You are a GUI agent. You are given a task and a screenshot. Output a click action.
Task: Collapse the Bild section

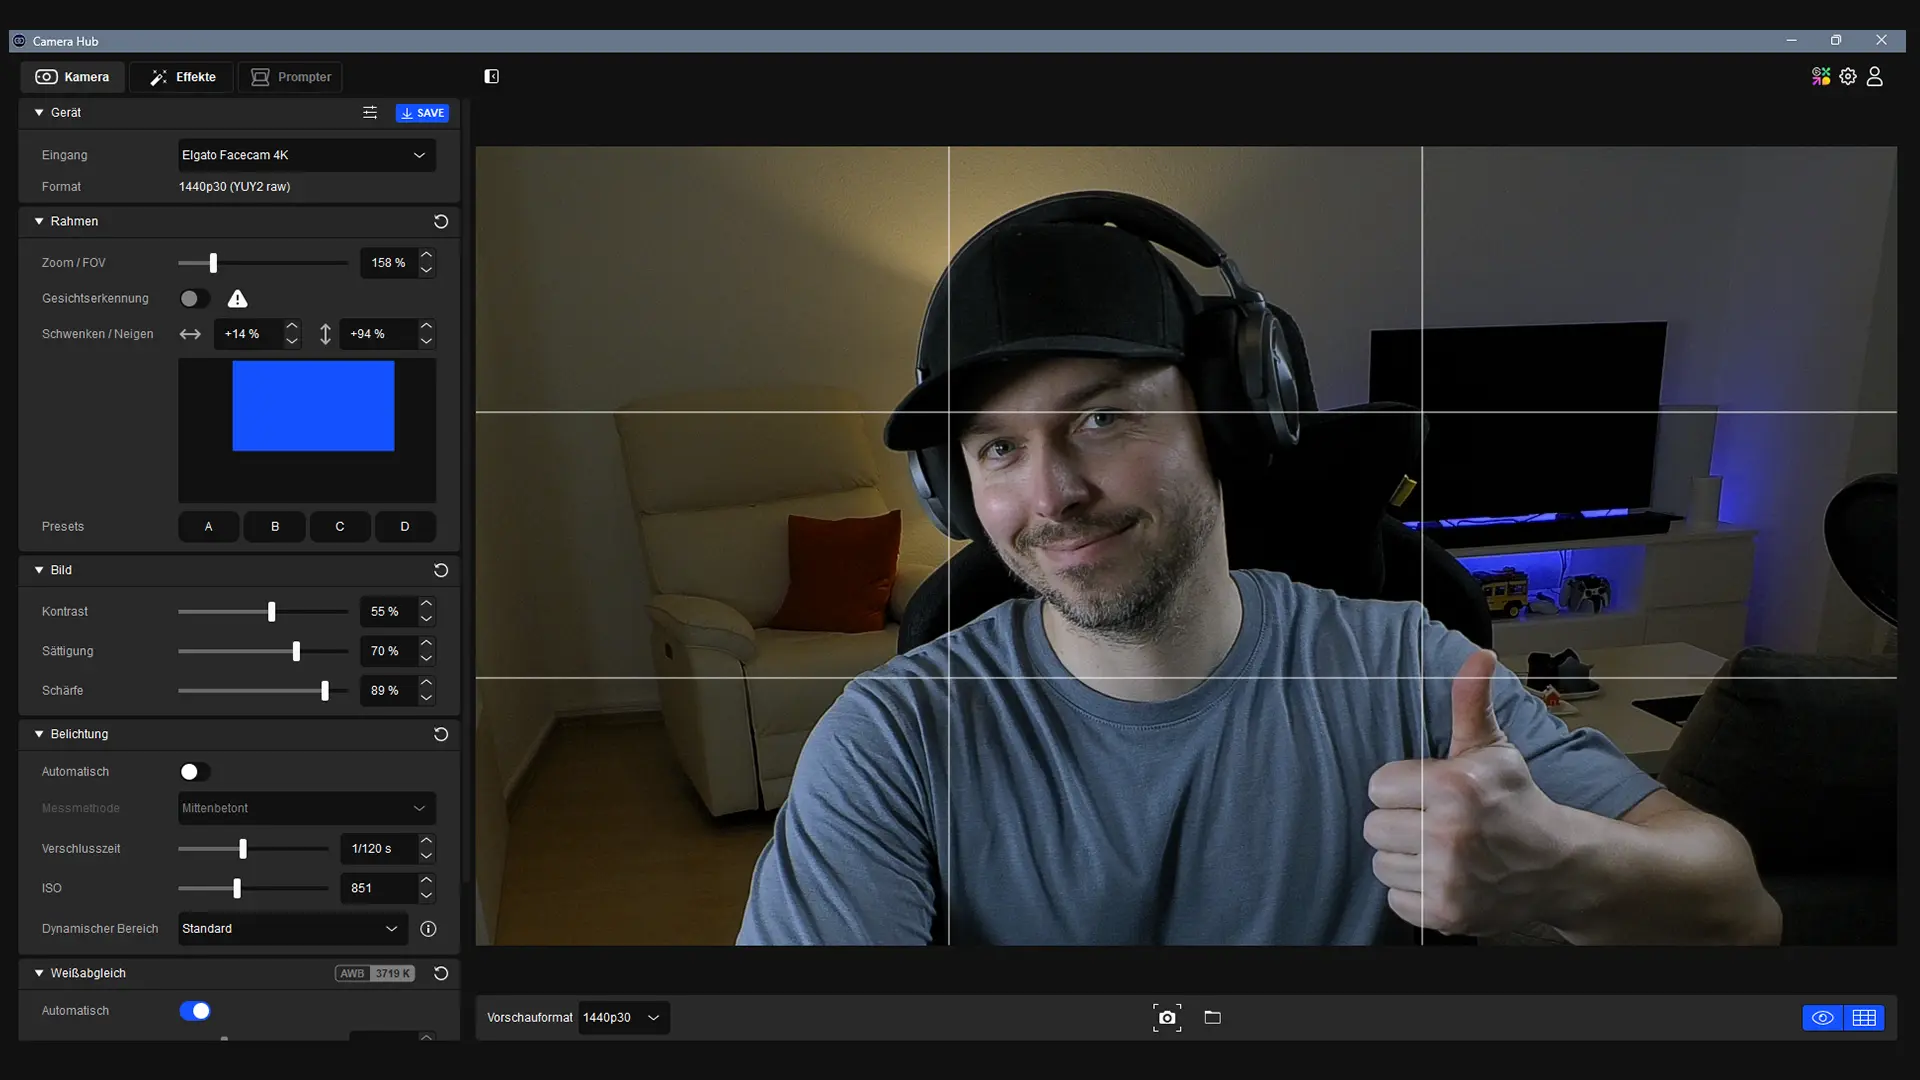pos(39,570)
